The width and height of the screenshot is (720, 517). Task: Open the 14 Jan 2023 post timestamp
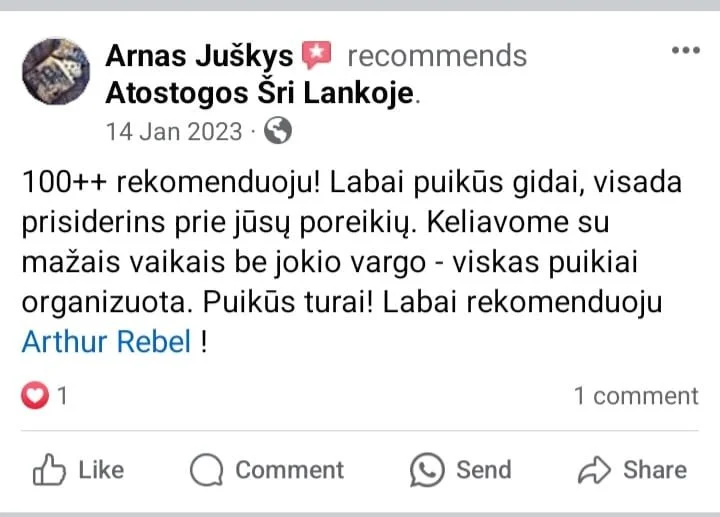click(174, 132)
